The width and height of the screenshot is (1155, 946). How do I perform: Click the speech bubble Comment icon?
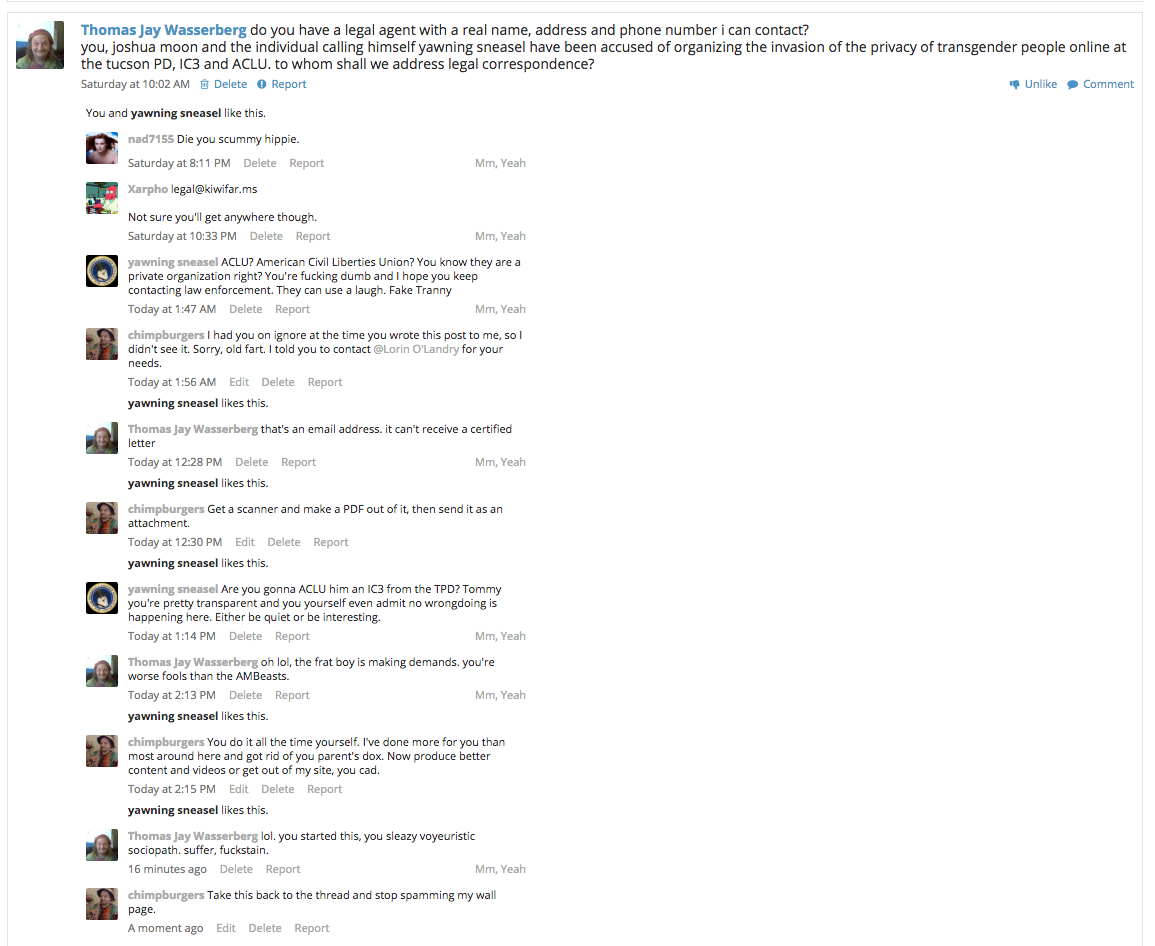pyautogui.click(x=1072, y=85)
